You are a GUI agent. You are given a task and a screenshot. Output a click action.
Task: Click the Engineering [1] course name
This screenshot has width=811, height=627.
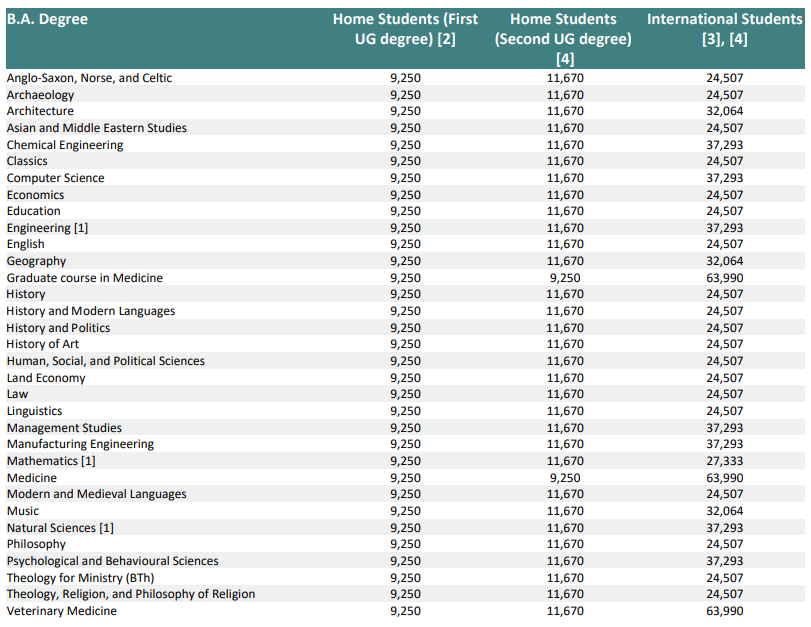click(x=47, y=228)
